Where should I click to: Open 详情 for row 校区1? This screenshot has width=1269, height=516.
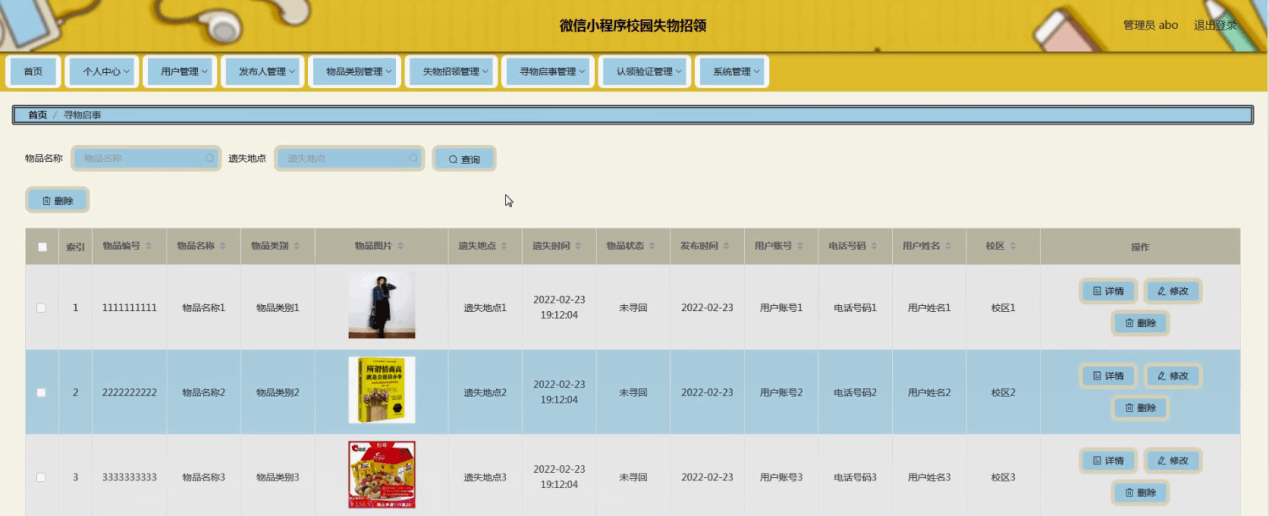pyautogui.click(x=1108, y=291)
